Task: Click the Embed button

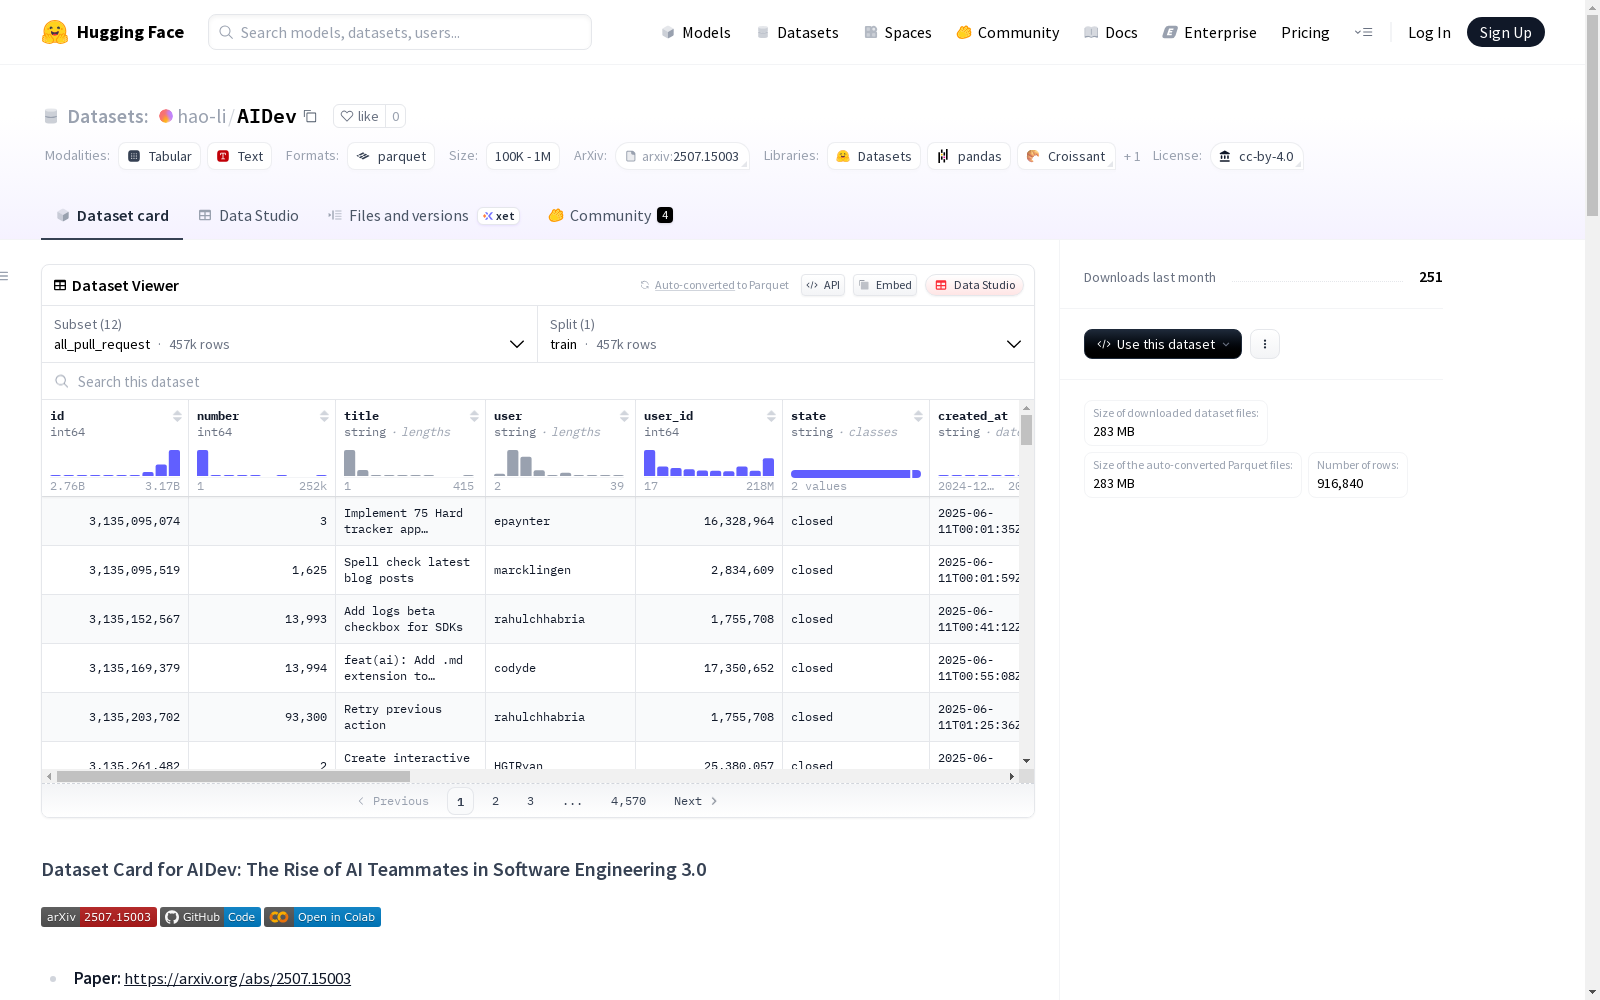Action: pyautogui.click(x=885, y=285)
